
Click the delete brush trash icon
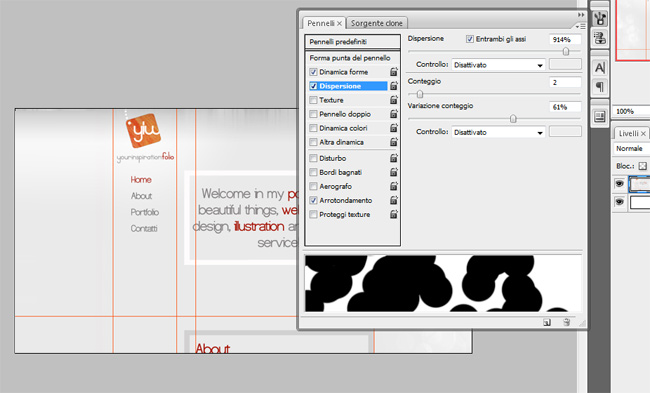coord(566,322)
